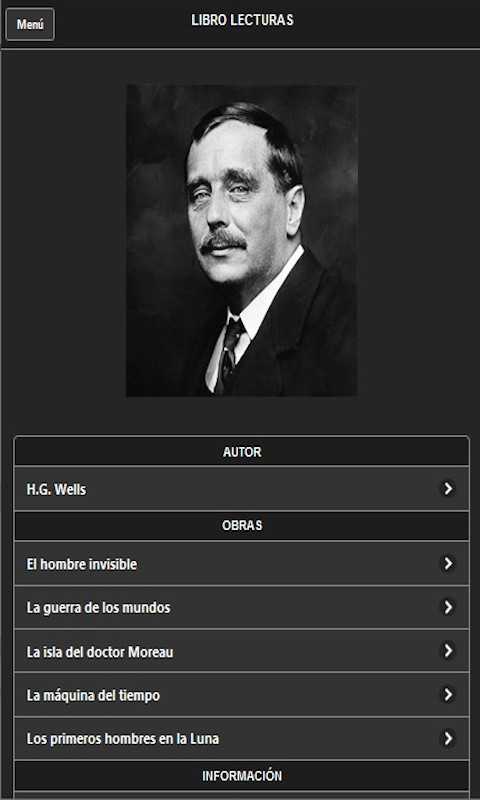This screenshot has width=480, height=800.
Task: Open the H.G. Wells author entry
Action: click(x=56, y=490)
